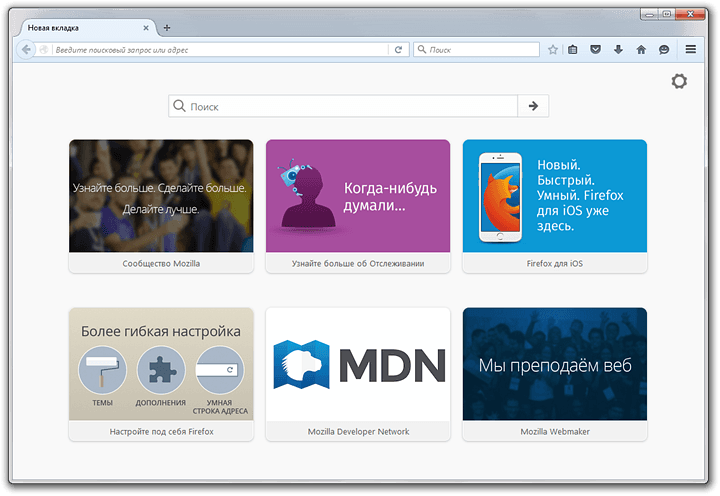Click the Сообщество Mozilla caption
This screenshot has height=496, width=720.
click(x=161, y=264)
